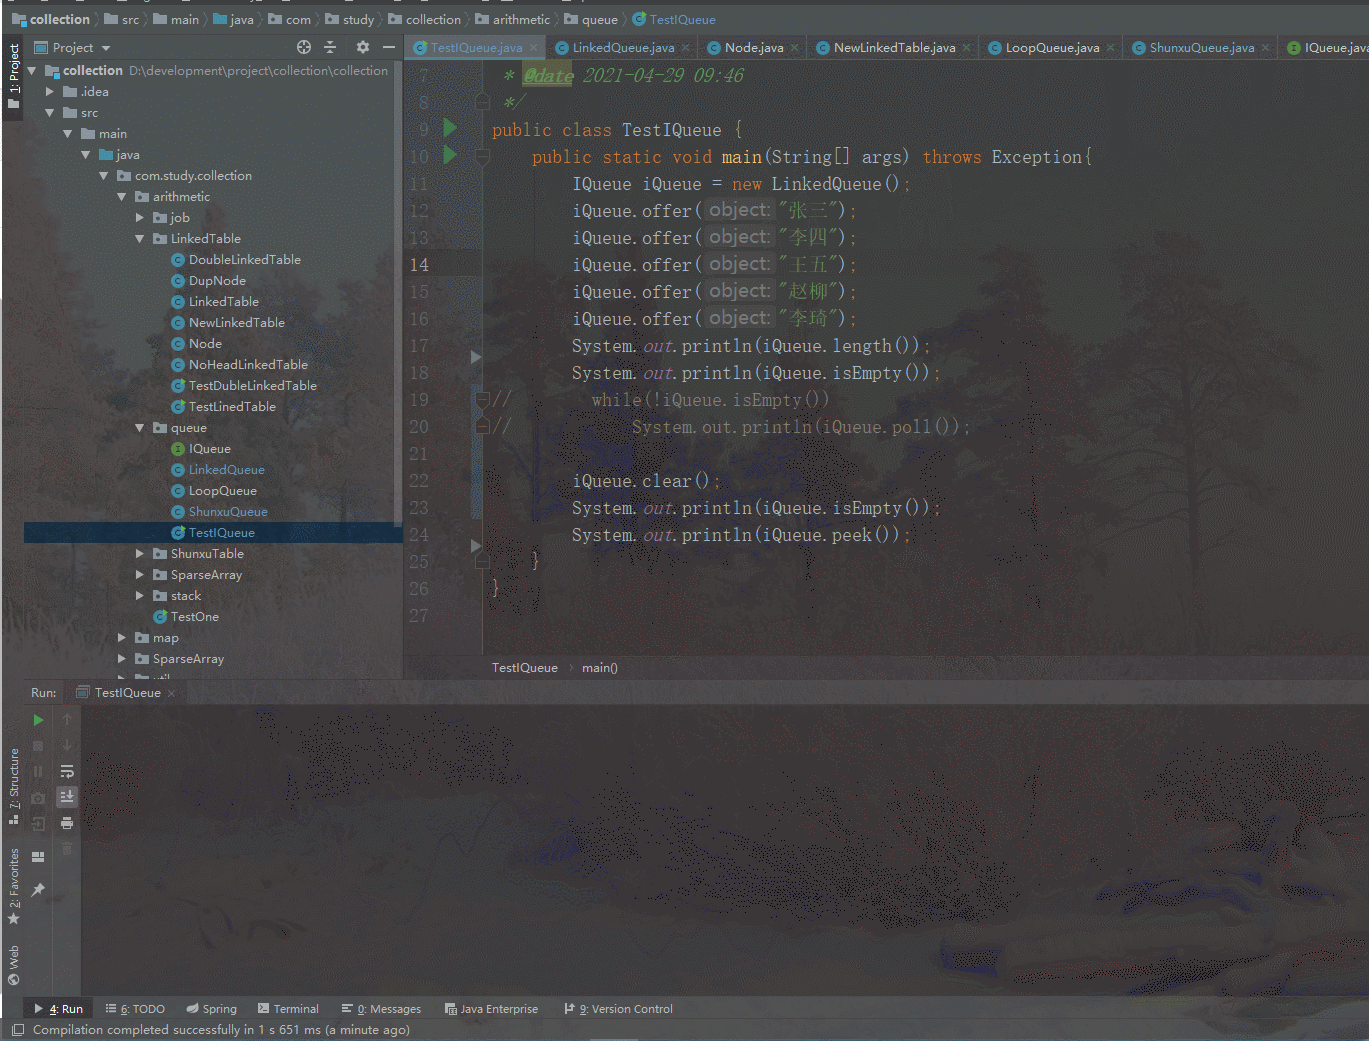Click Locate/Select Opened File target icon
The width and height of the screenshot is (1369, 1048).
[x=304, y=47]
